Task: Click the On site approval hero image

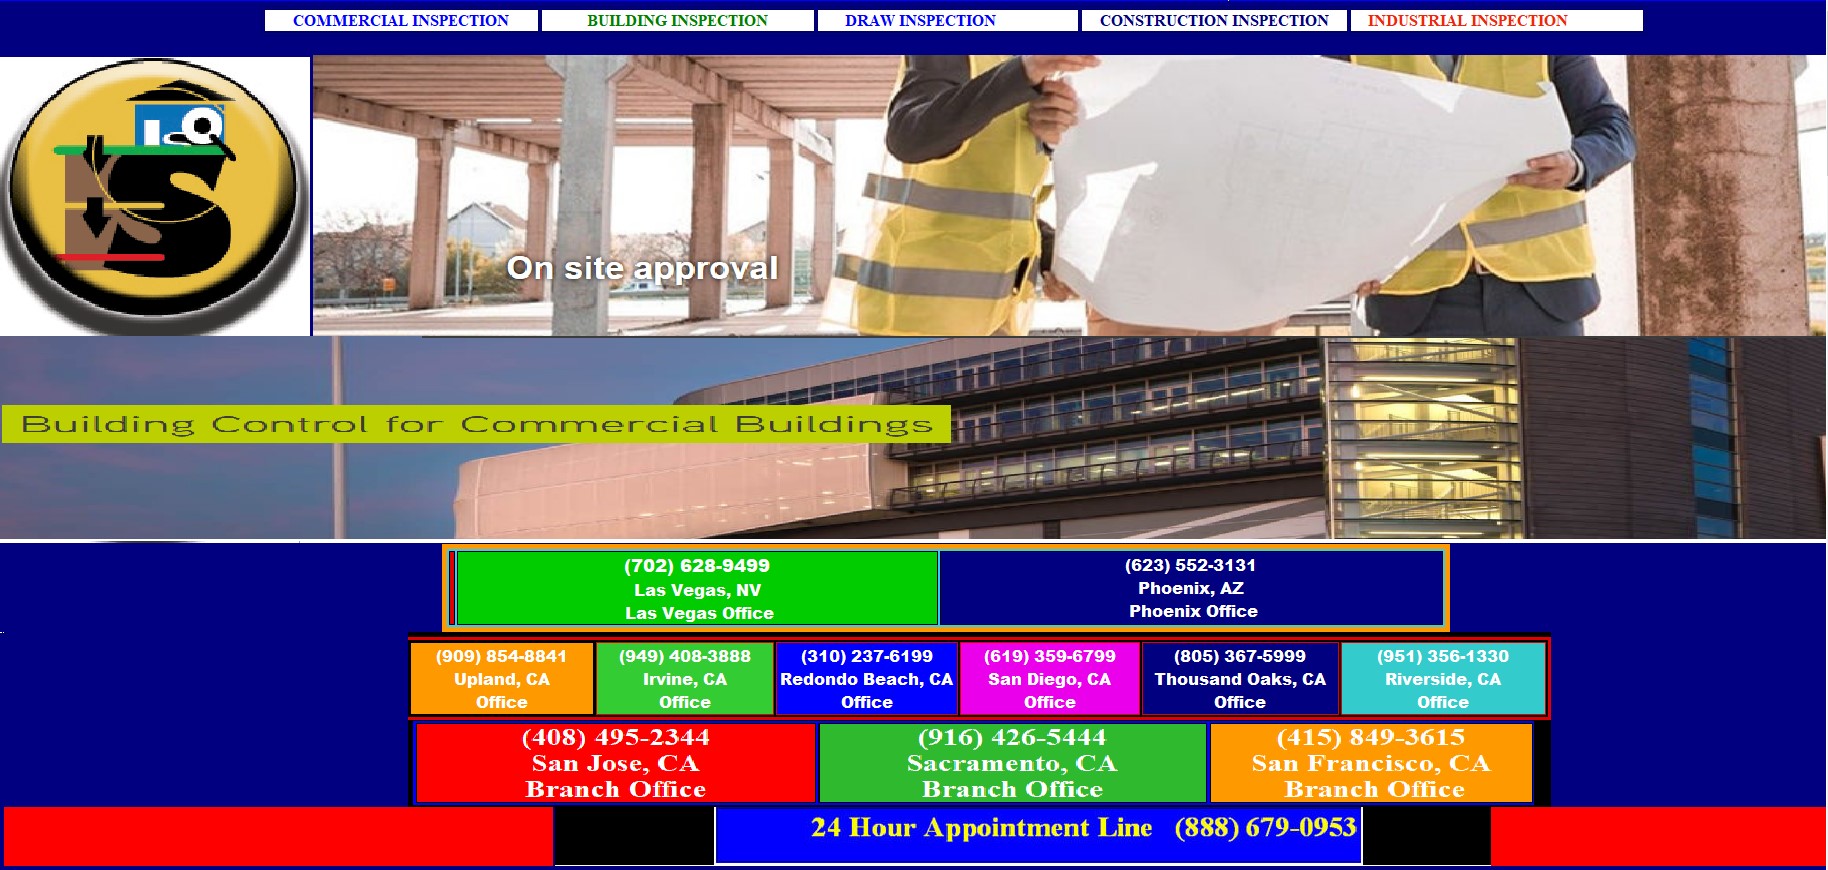Action: (x=1066, y=195)
